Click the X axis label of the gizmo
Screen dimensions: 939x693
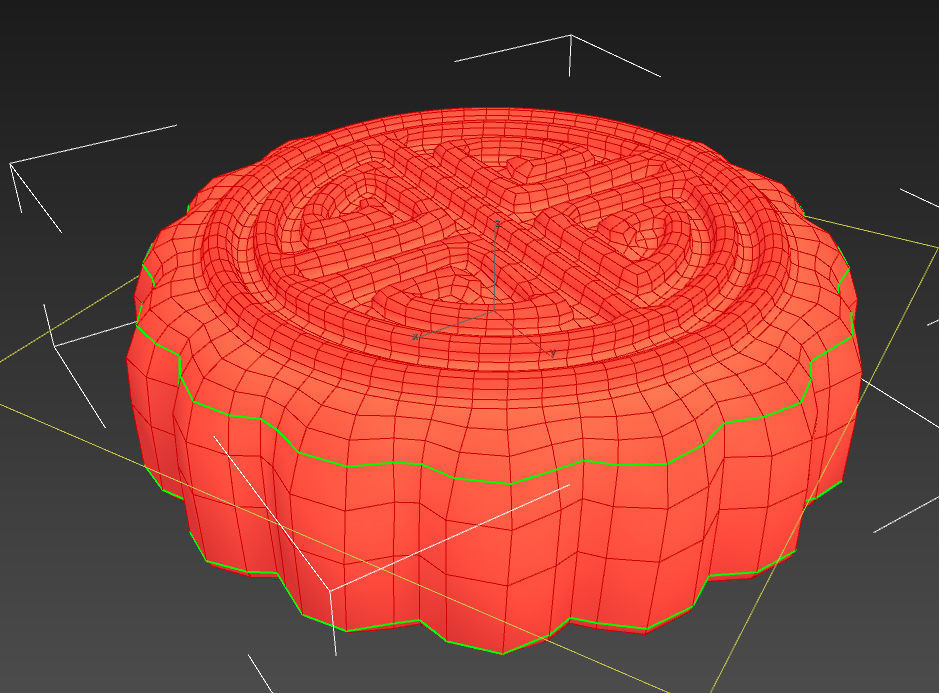[415, 337]
